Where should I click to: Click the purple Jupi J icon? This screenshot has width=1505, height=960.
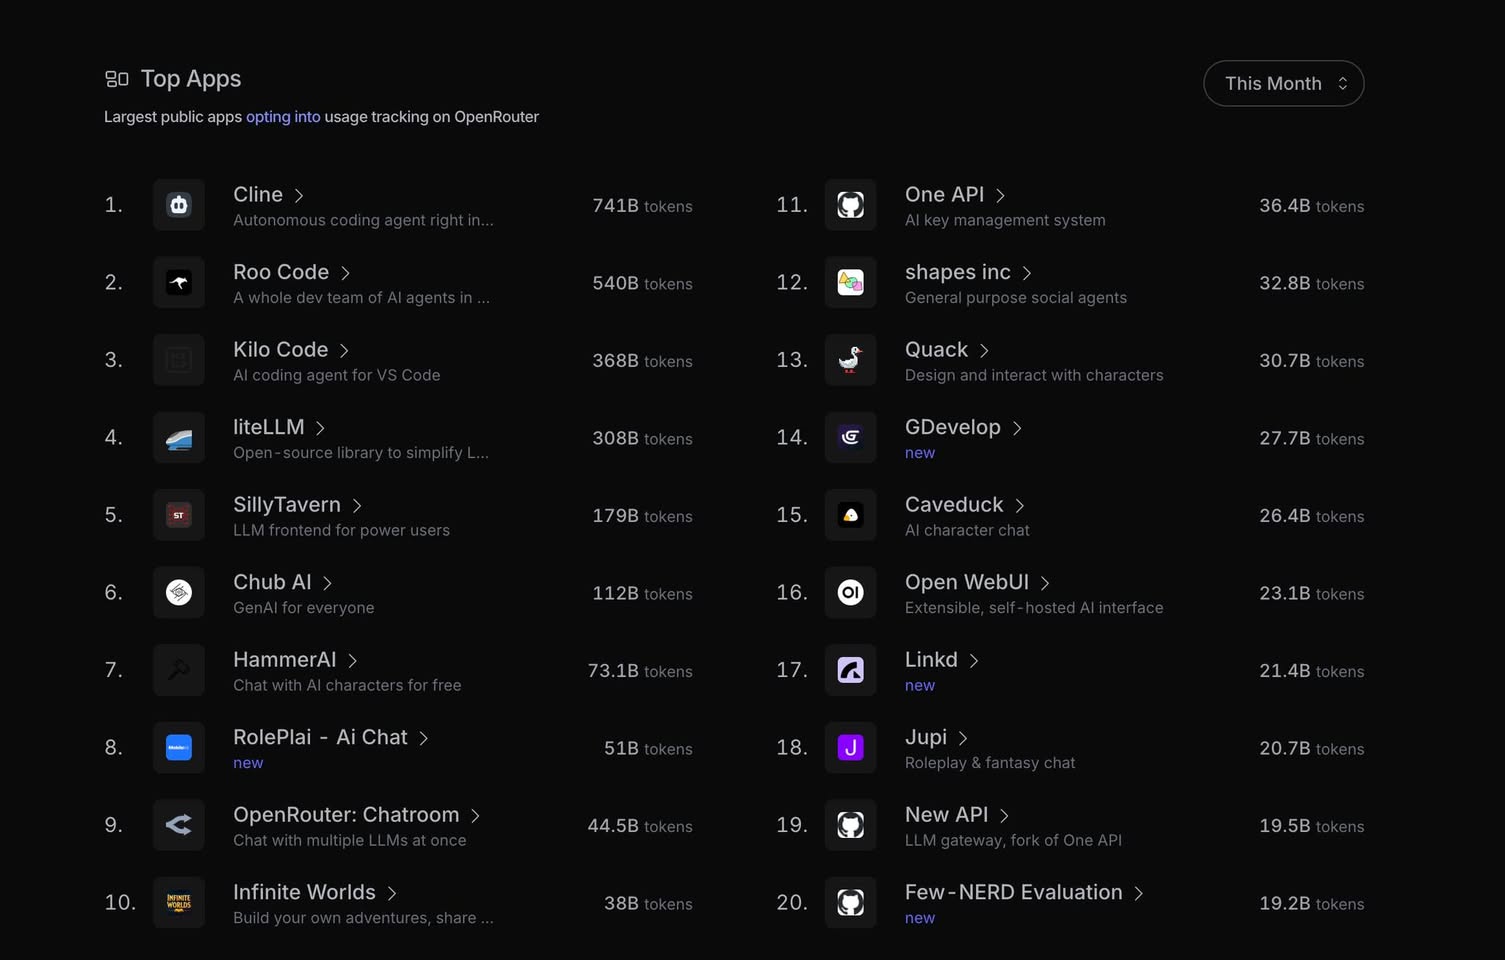tap(850, 748)
